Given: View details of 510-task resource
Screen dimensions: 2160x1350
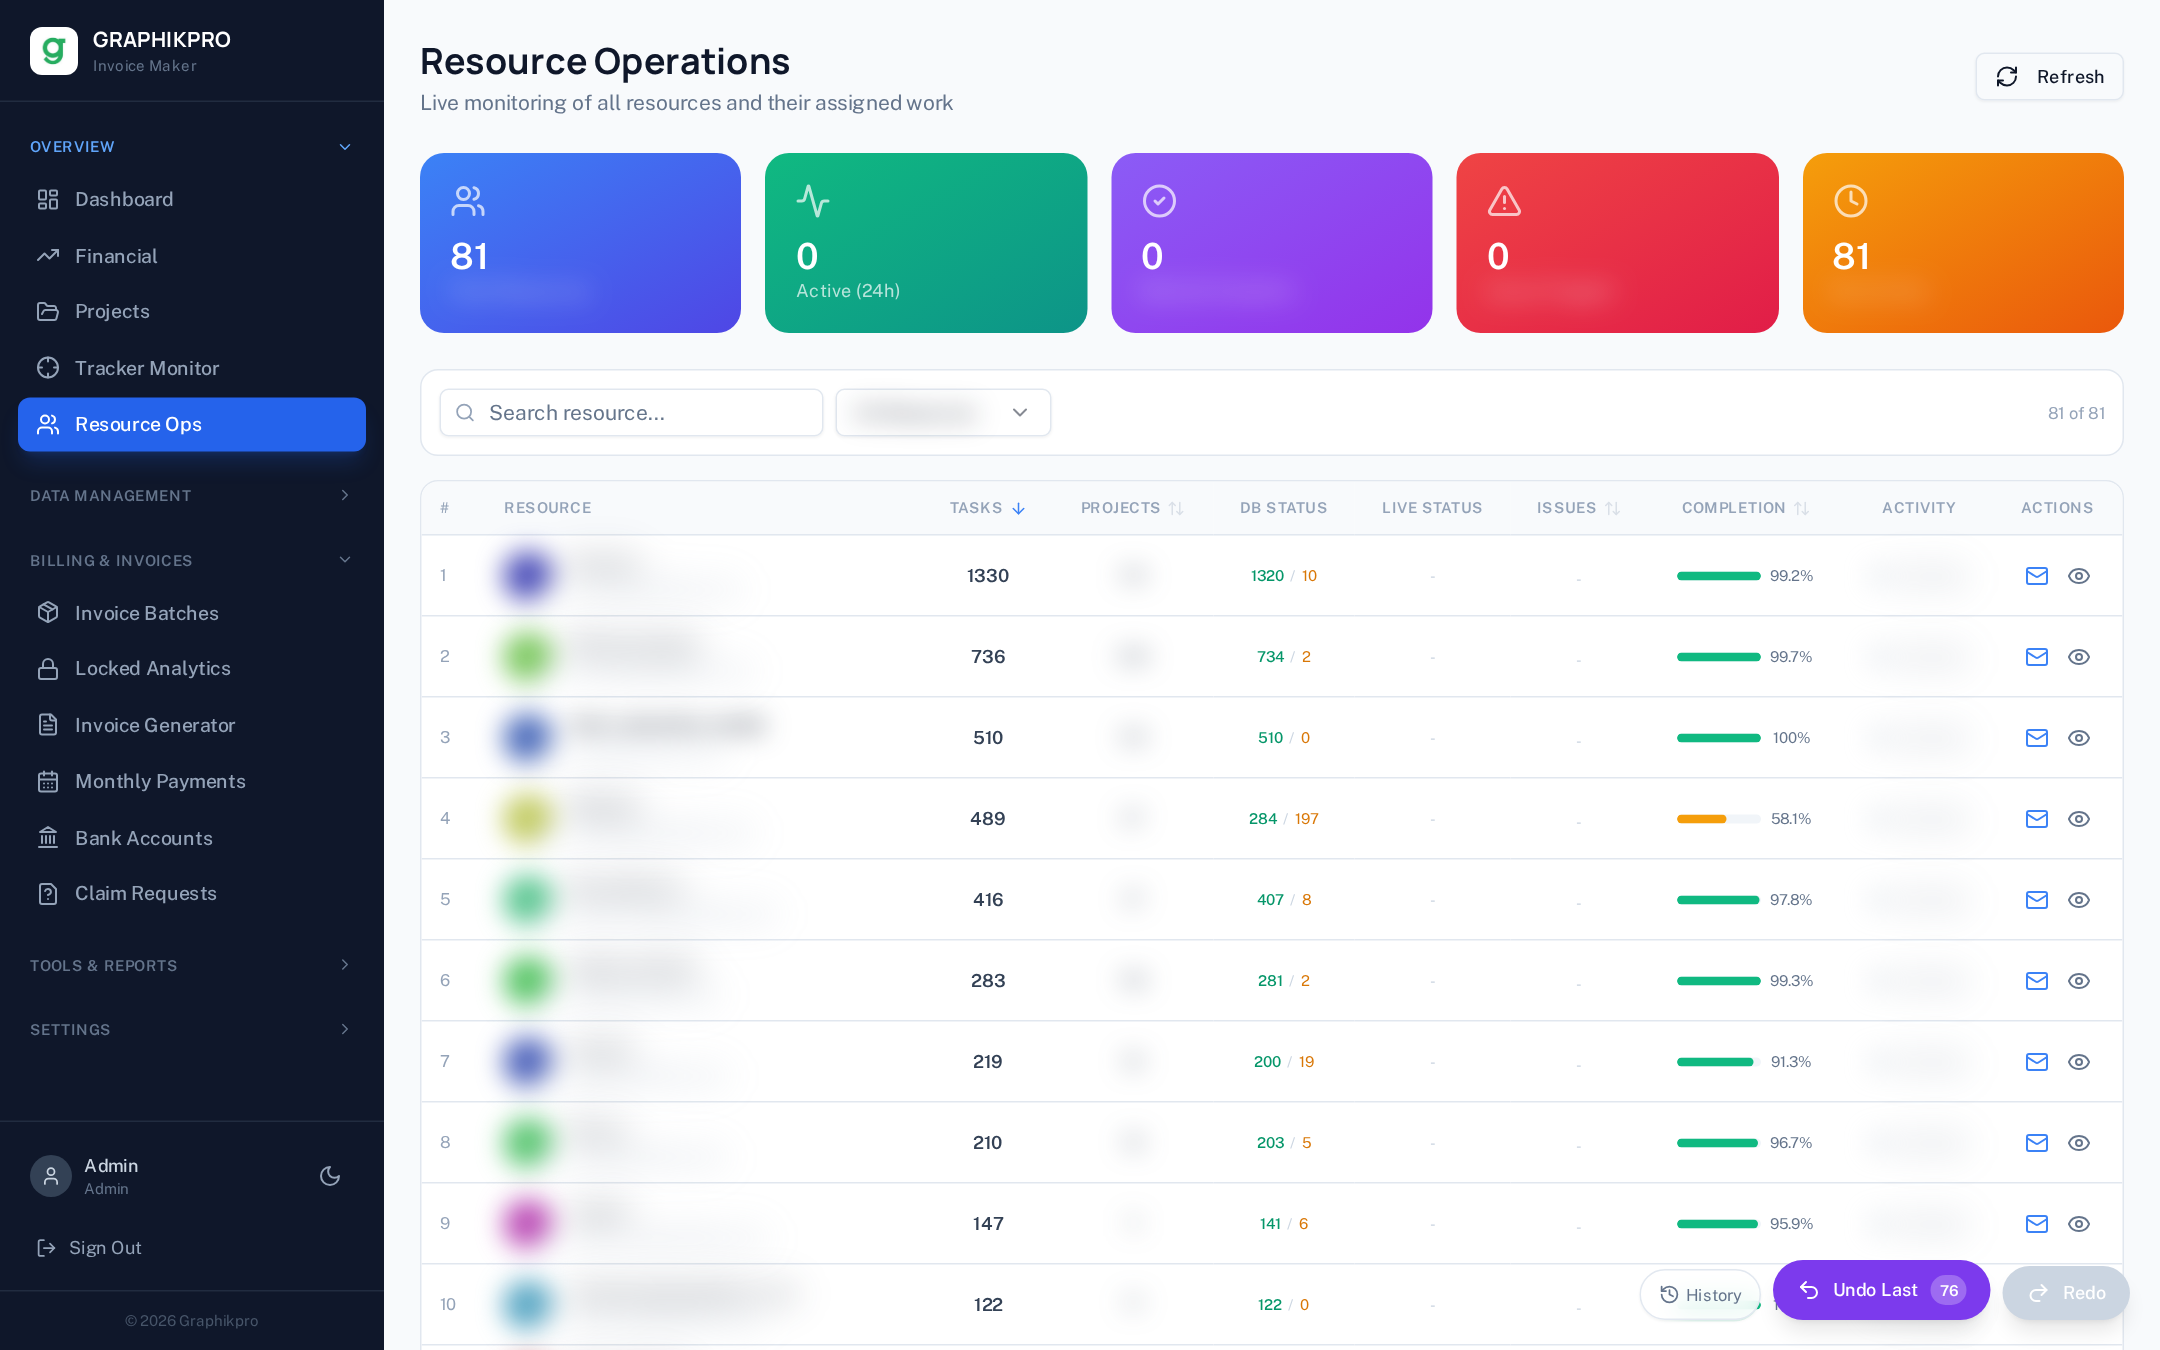Looking at the screenshot, I should [2079, 738].
